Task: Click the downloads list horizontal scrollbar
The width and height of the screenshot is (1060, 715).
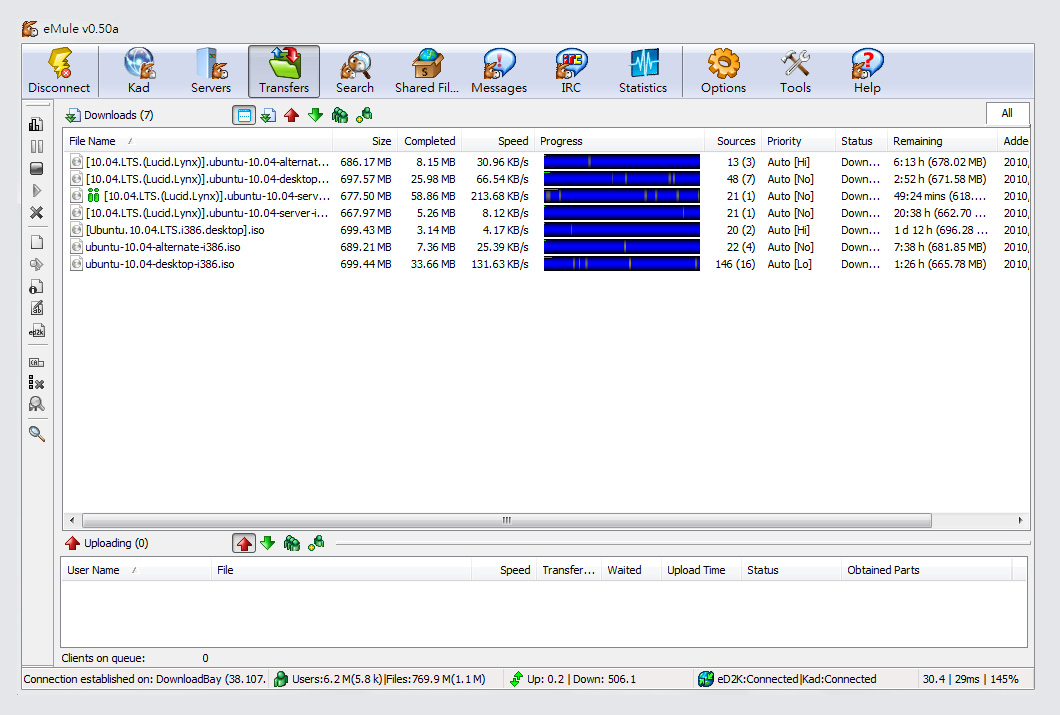Action: [x=506, y=520]
